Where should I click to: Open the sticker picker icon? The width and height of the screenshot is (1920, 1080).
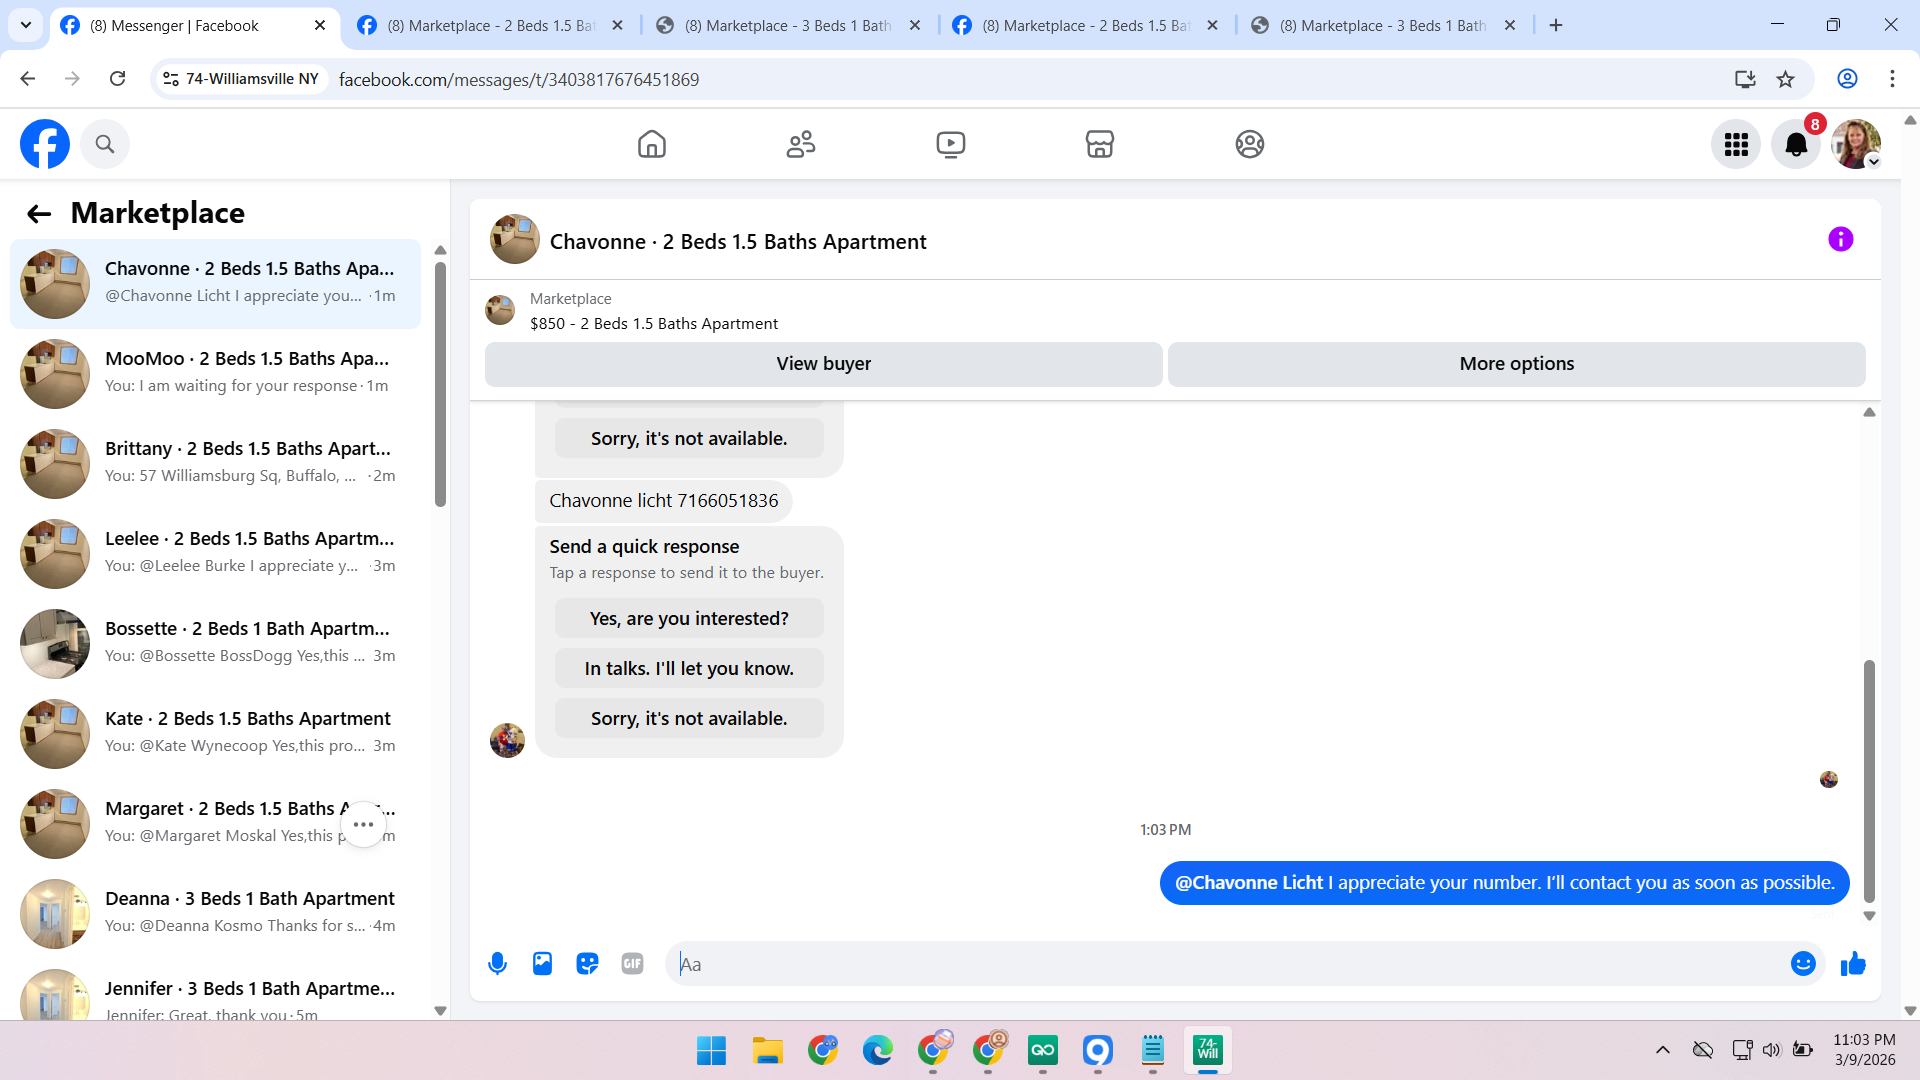coord(587,964)
